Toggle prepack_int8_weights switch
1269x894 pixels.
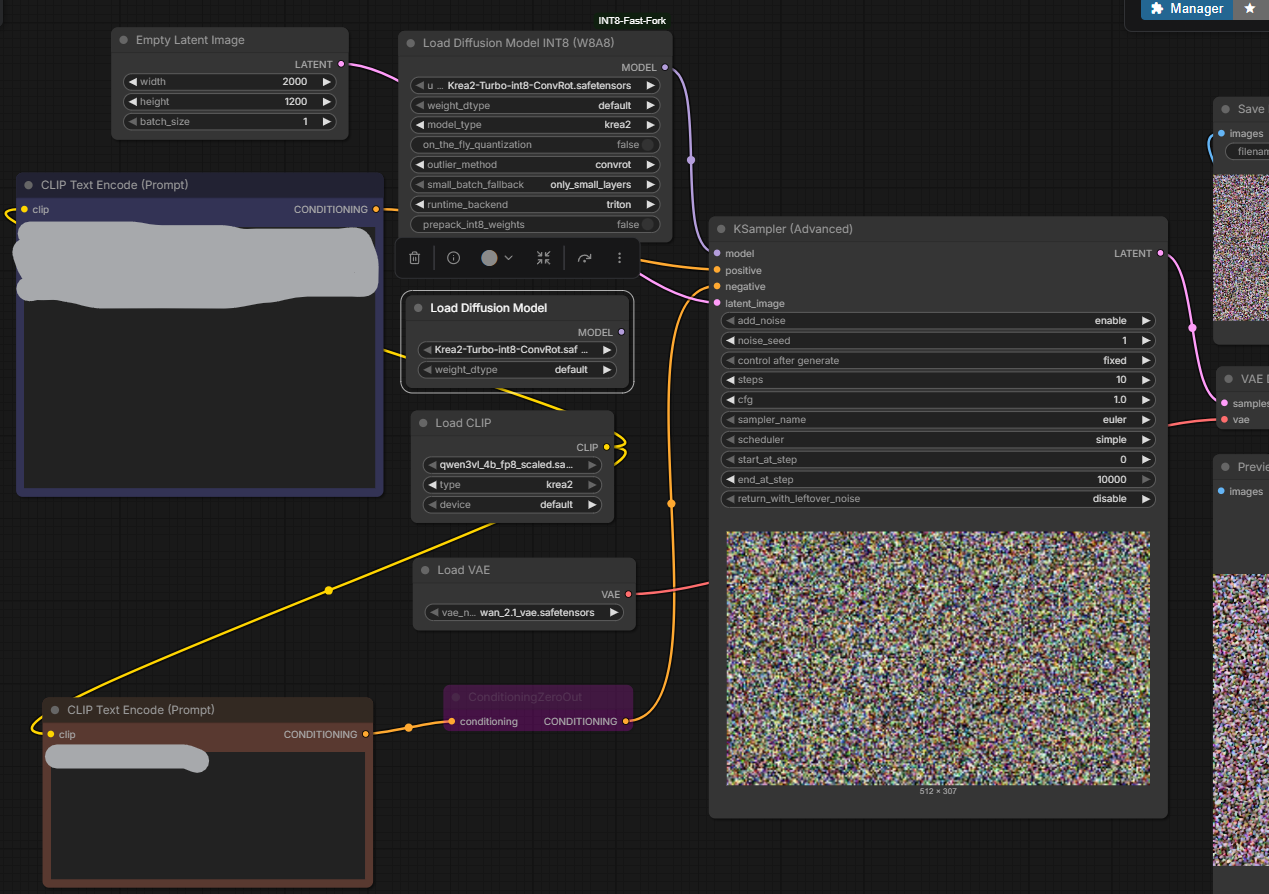(x=648, y=224)
